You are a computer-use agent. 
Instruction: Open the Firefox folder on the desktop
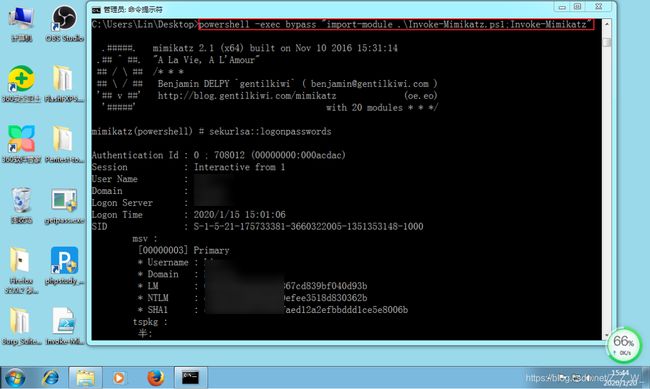(21, 270)
